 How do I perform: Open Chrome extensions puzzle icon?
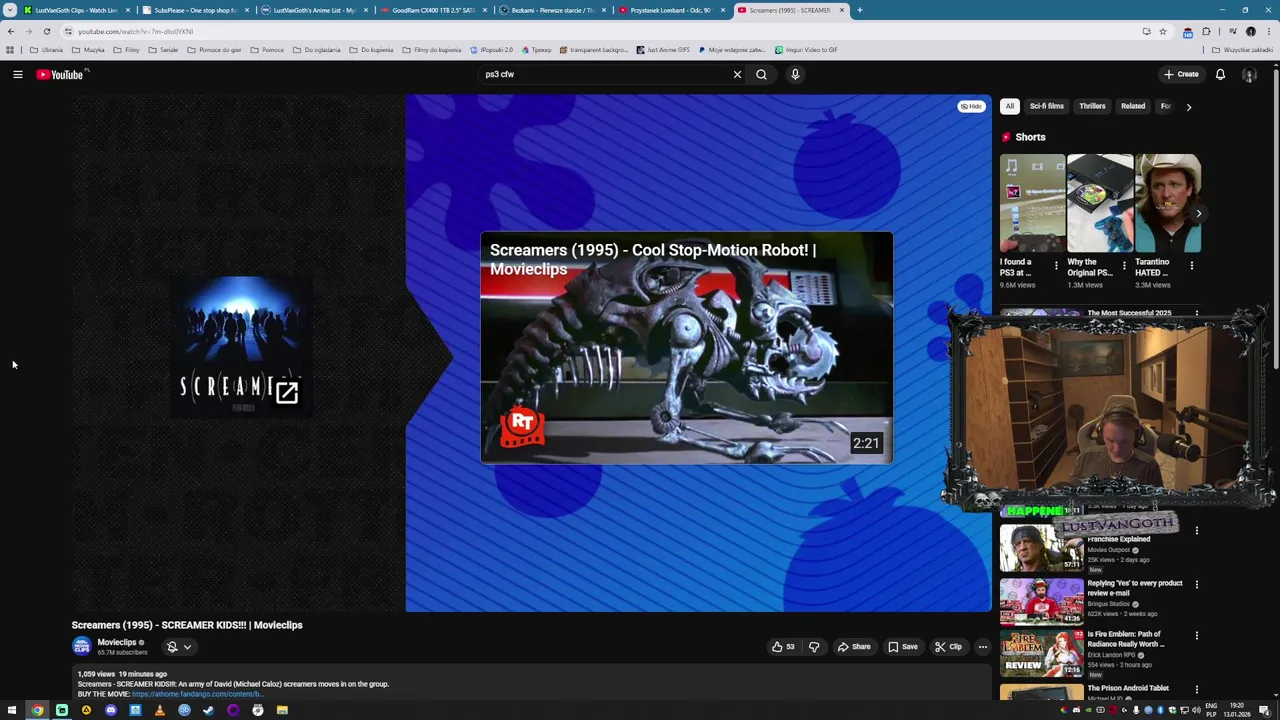(x=1206, y=31)
